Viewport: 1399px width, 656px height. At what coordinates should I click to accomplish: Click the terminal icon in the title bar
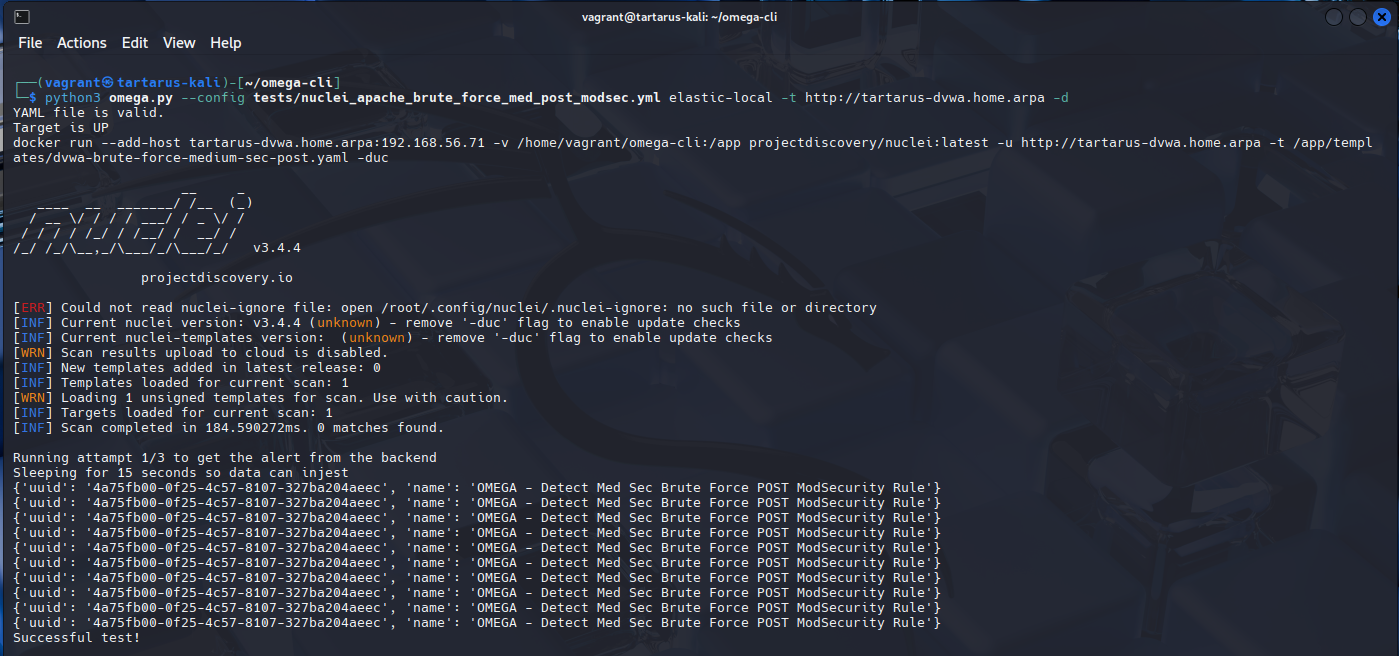click(22, 16)
